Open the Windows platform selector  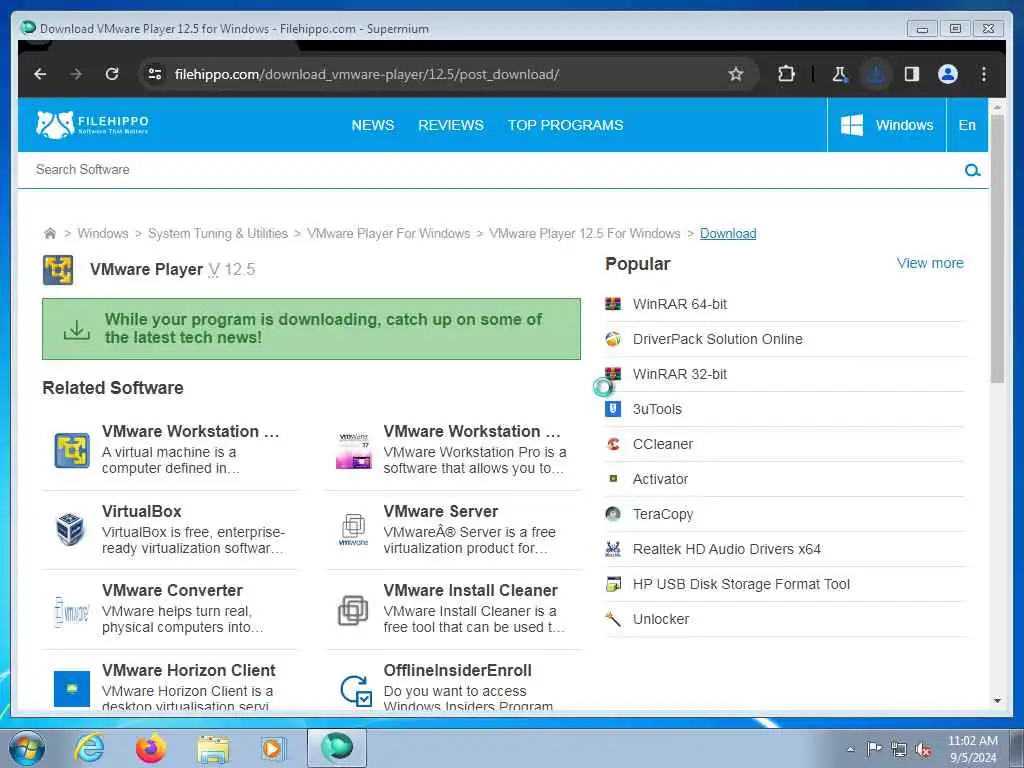pyautogui.click(x=886, y=125)
